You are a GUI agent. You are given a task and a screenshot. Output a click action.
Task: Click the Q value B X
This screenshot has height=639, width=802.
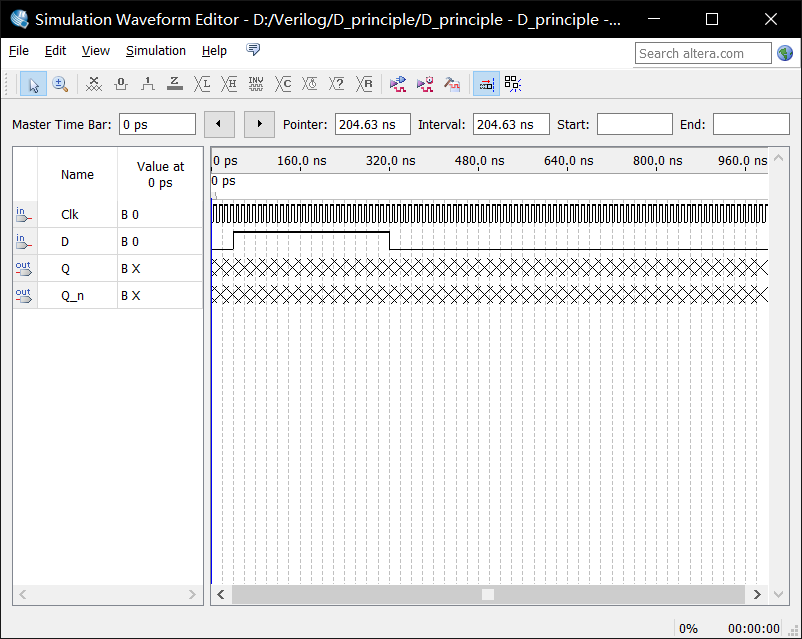[130, 269]
